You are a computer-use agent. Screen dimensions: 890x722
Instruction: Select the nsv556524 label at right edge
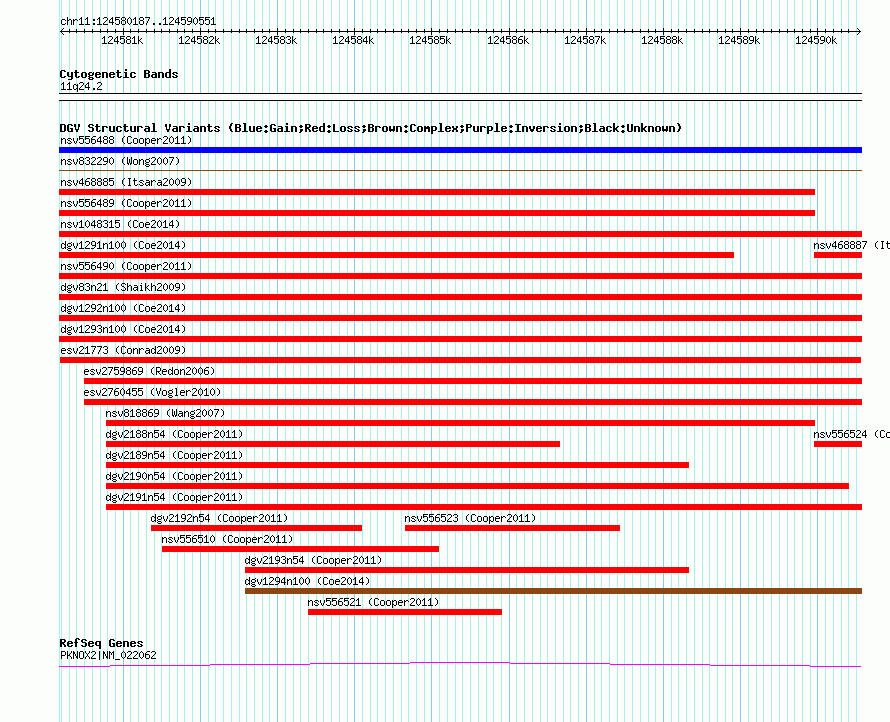point(851,434)
